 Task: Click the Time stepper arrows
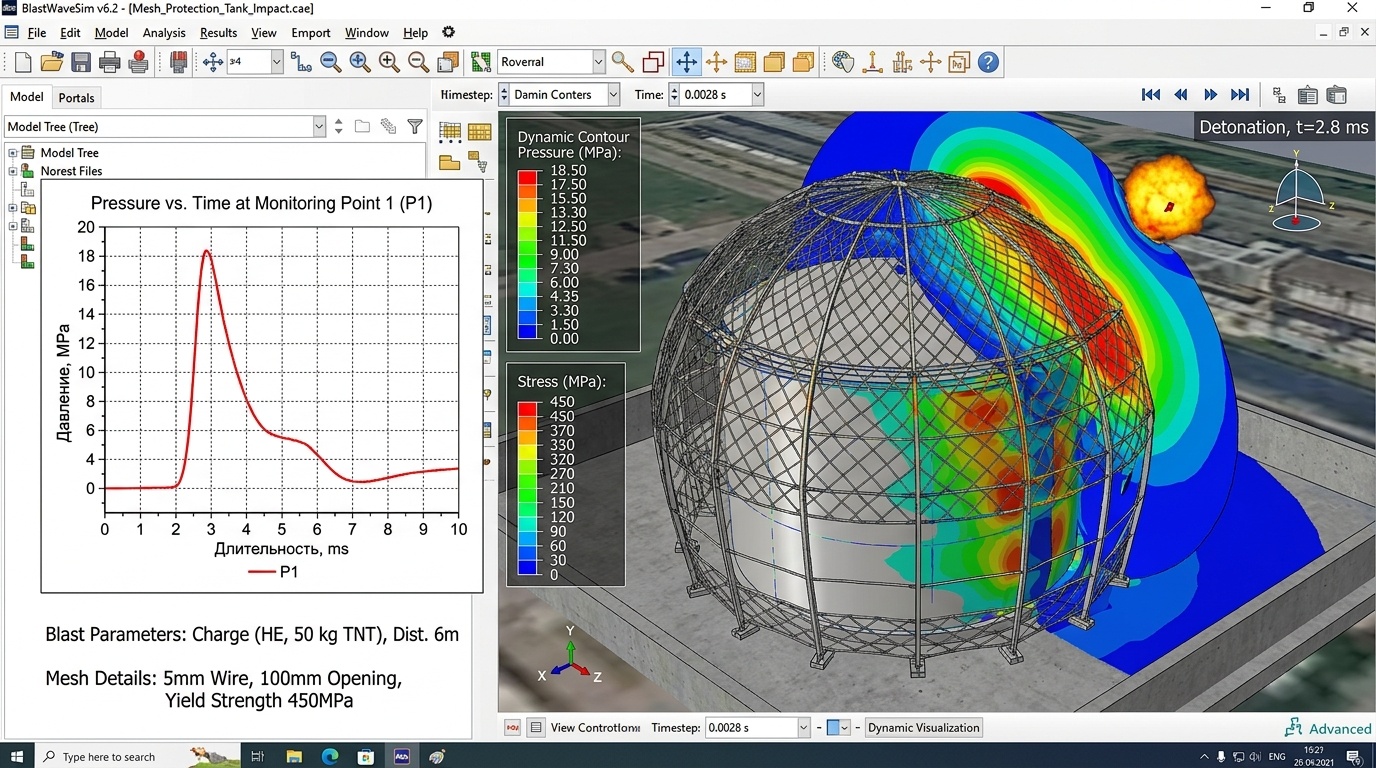point(674,95)
